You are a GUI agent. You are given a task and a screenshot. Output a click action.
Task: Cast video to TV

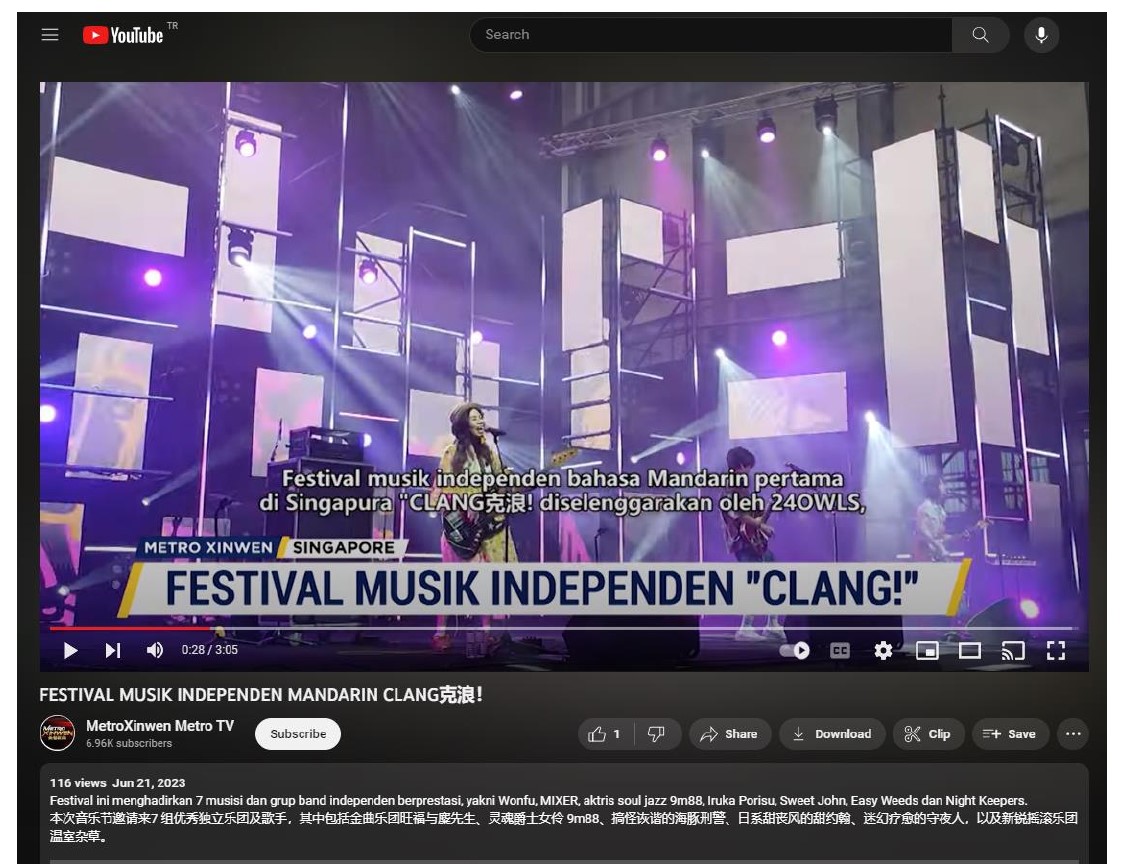pos(1013,650)
